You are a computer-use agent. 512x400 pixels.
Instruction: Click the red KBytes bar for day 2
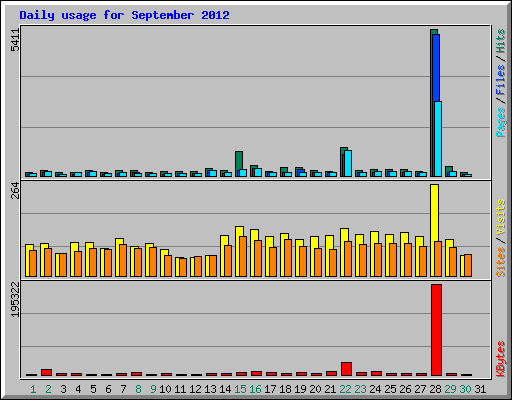tap(46, 372)
